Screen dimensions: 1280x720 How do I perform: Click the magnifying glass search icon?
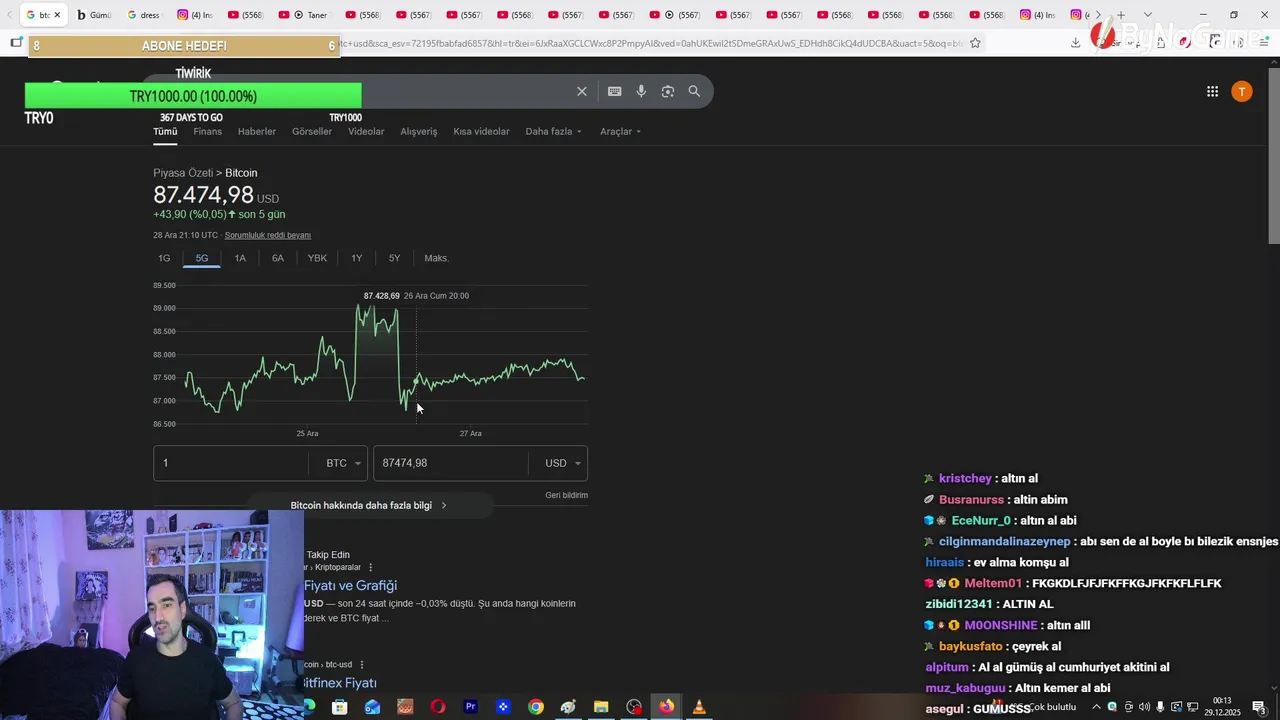(x=694, y=91)
